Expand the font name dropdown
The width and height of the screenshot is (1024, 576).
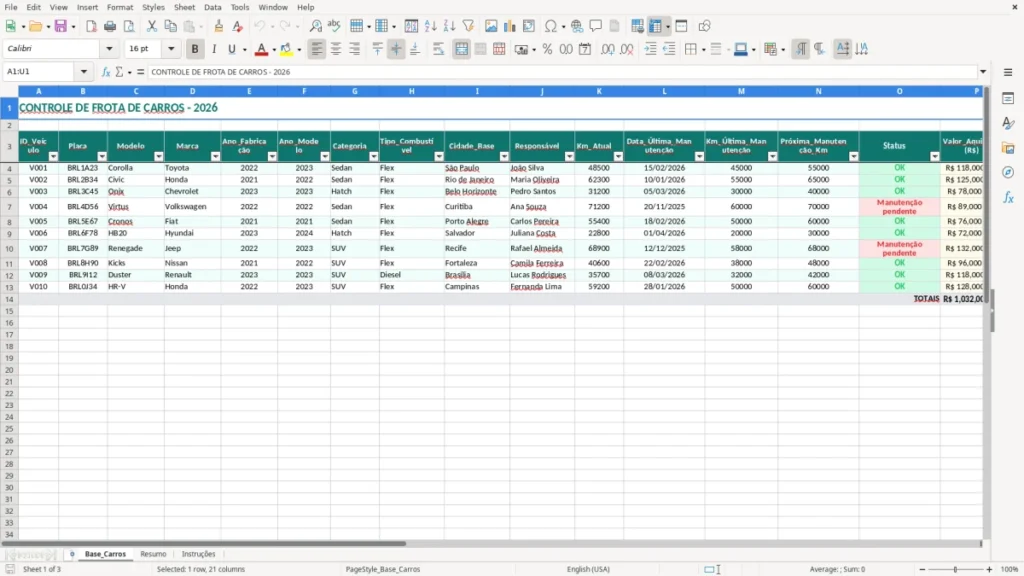[109, 48]
